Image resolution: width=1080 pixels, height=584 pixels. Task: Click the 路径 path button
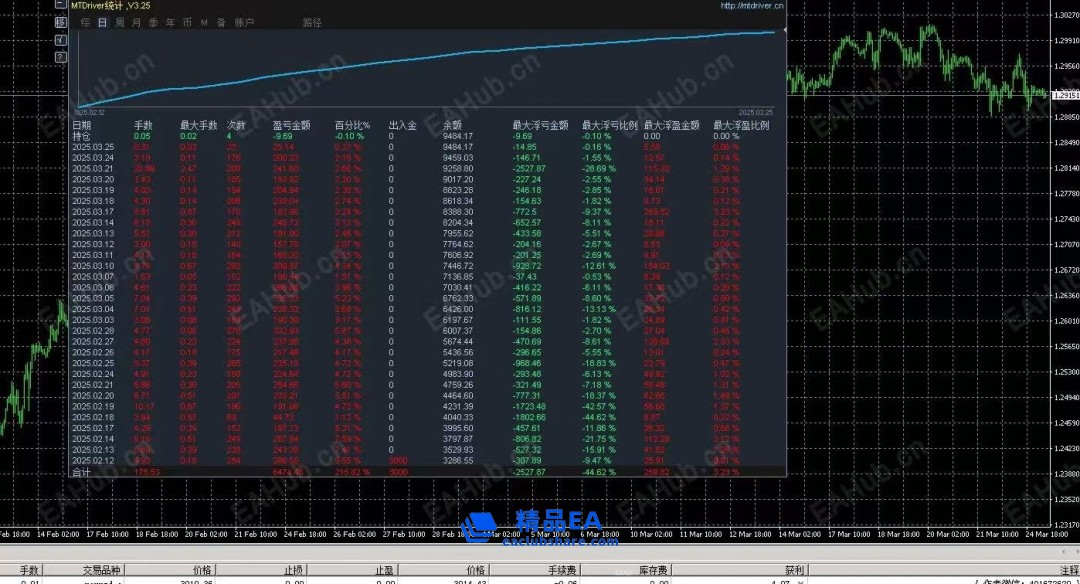coord(312,22)
